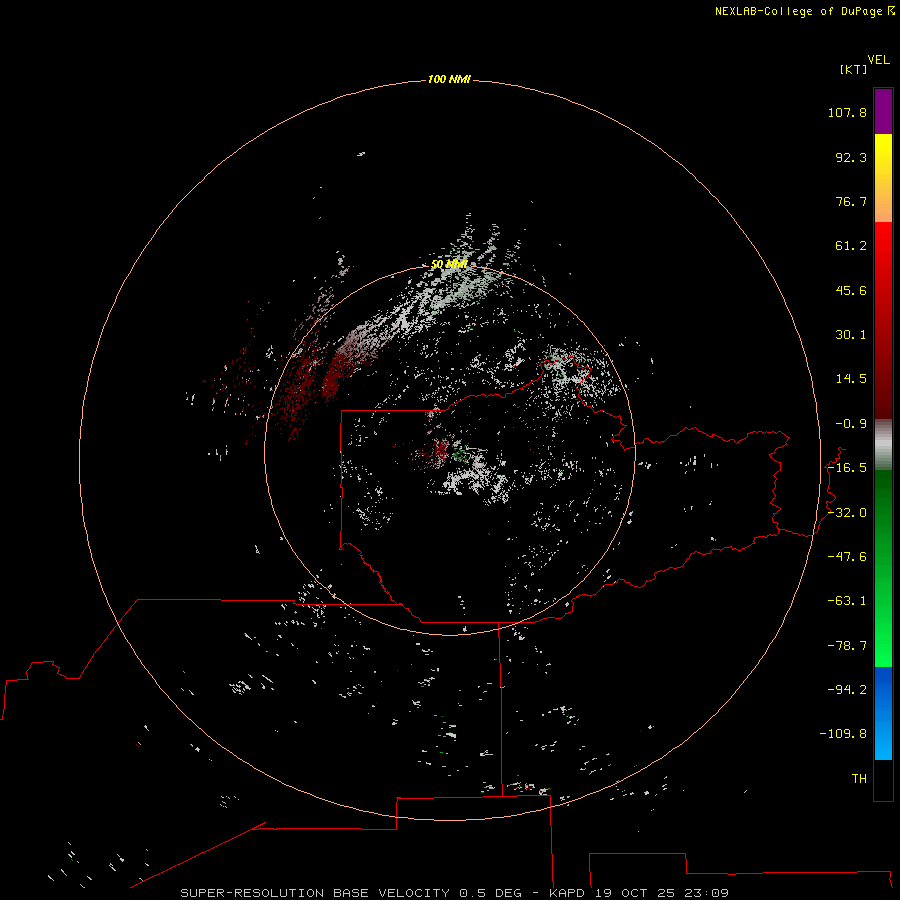Select the -109.8 legend value

pyautogui.click(x=843, y=734)
